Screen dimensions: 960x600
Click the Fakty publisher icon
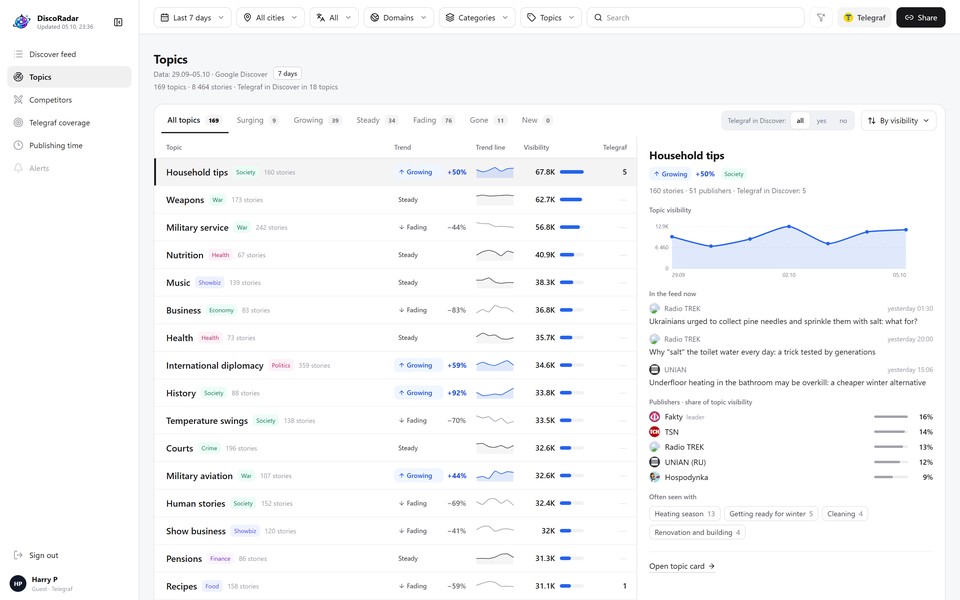[654, 417]
